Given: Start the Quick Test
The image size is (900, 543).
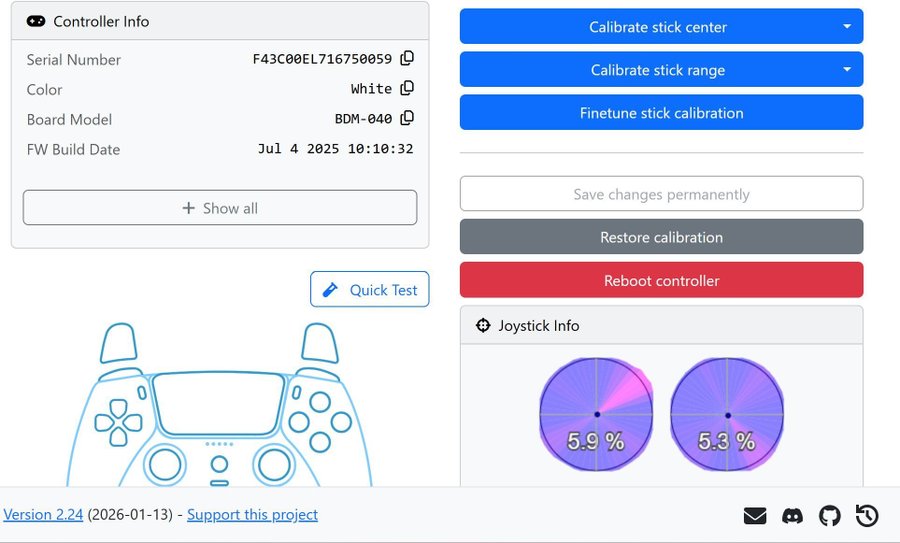Looking at the screenshot, I should (370, 290).
